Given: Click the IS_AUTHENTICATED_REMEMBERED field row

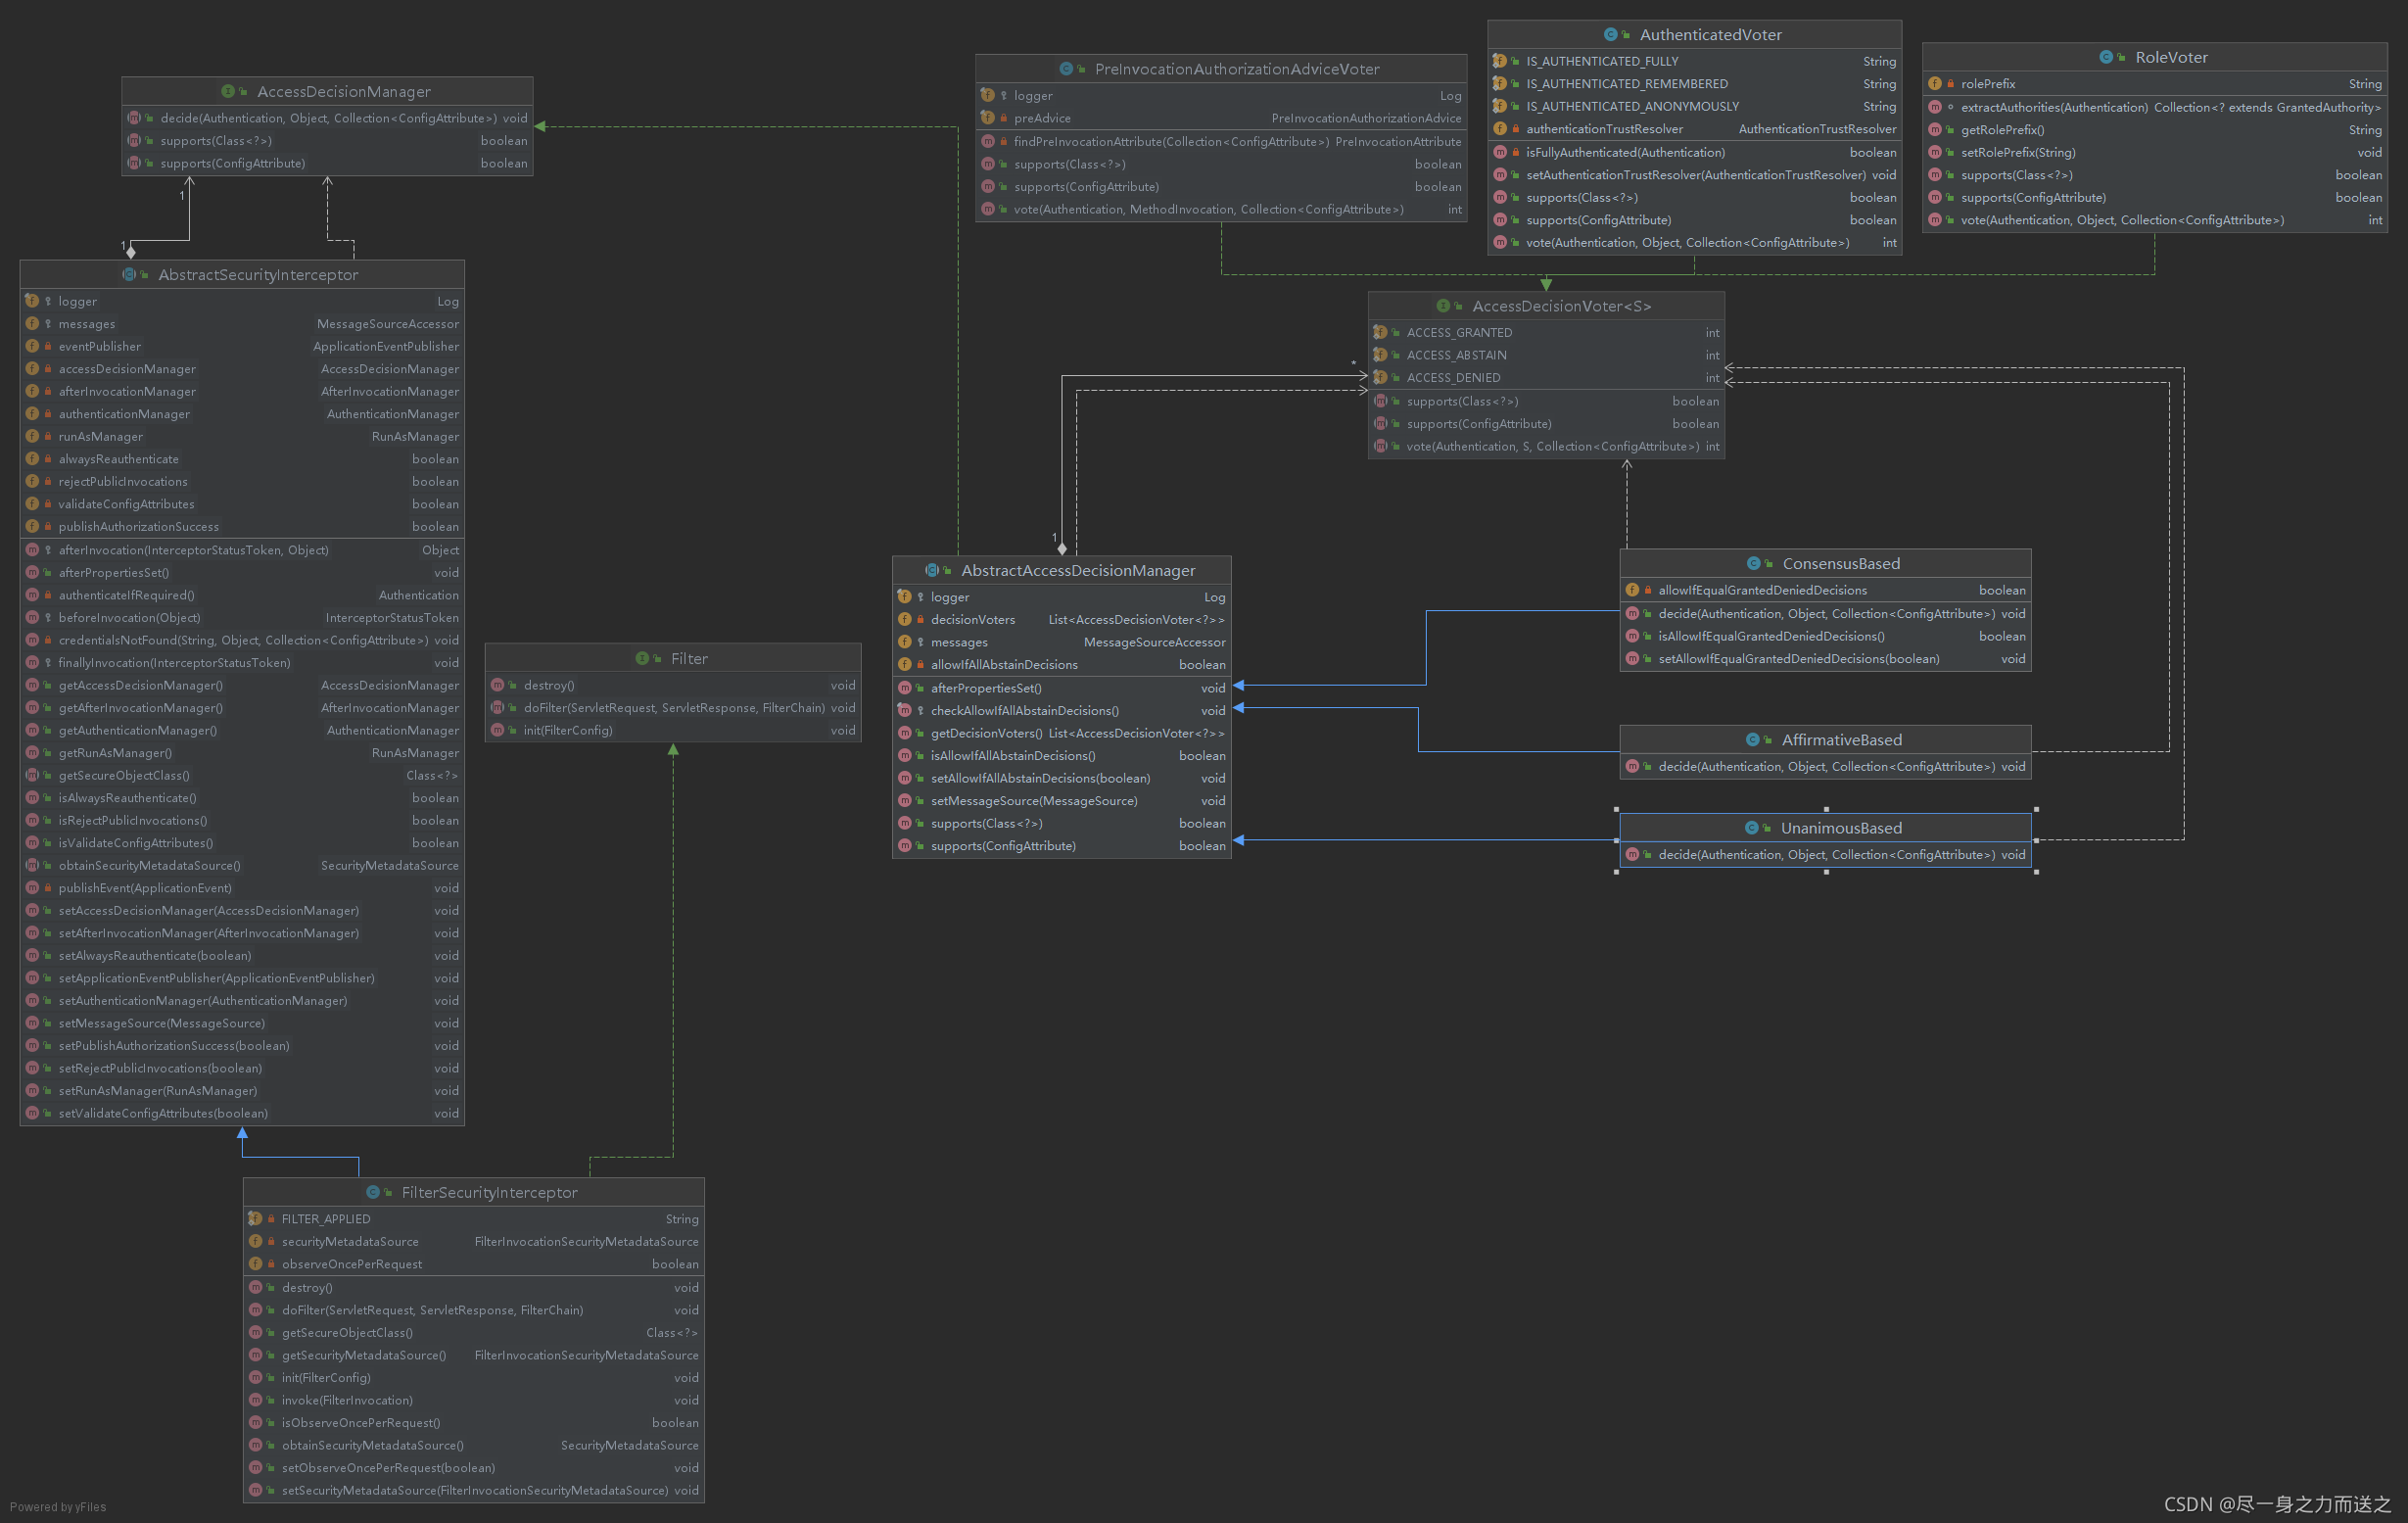Looking at the screenshot, I should pyautogui.click(x=1695, y=84).
